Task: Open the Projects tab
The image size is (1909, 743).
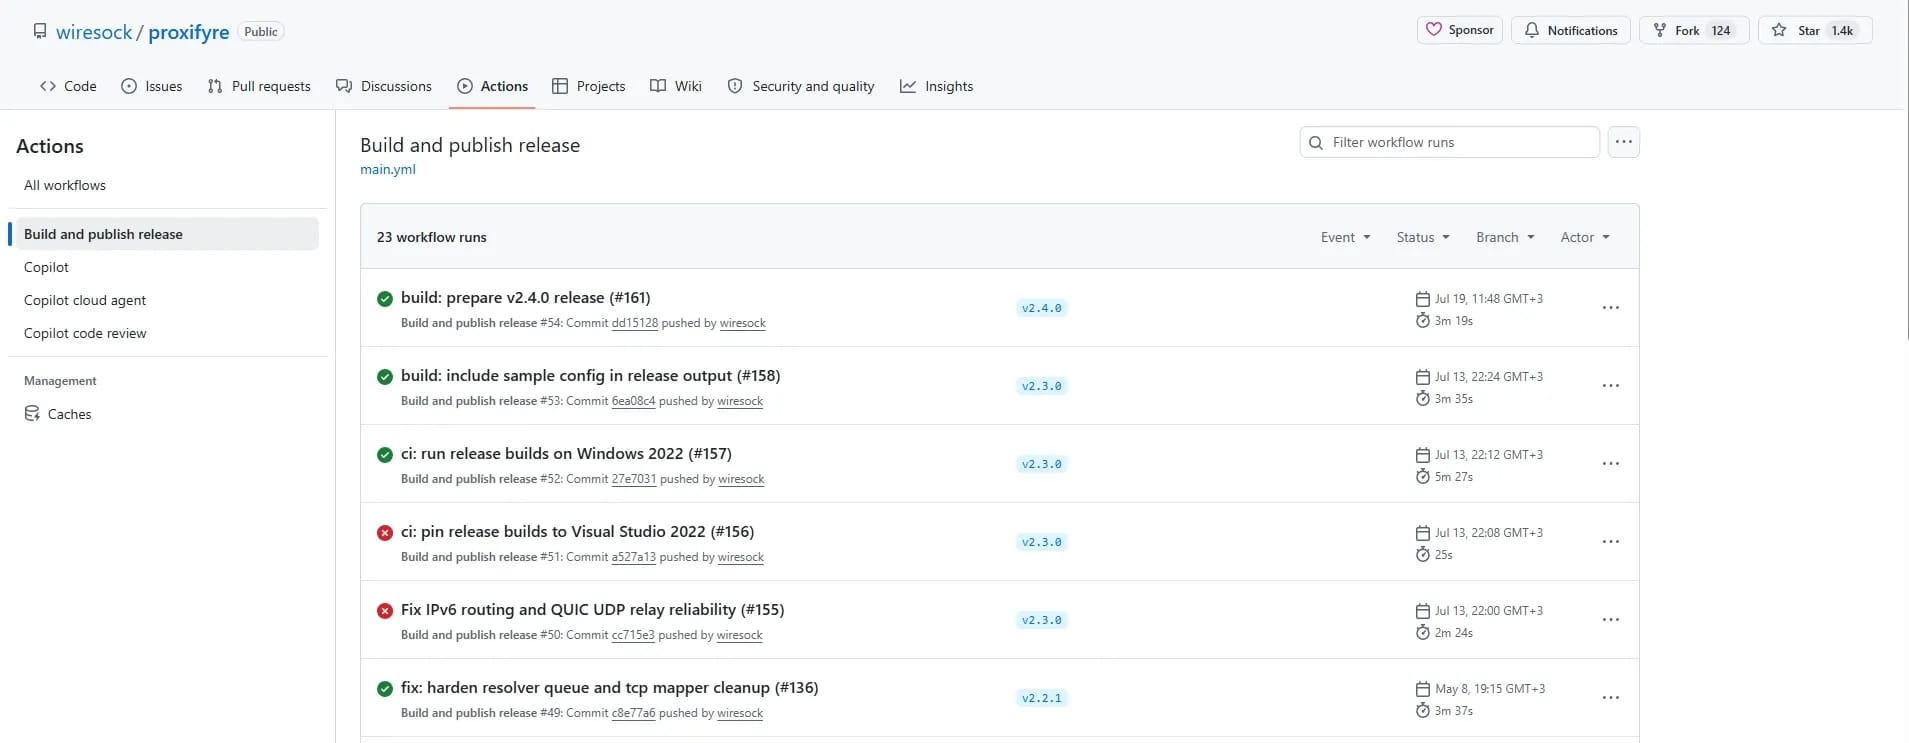Action: 589,86
